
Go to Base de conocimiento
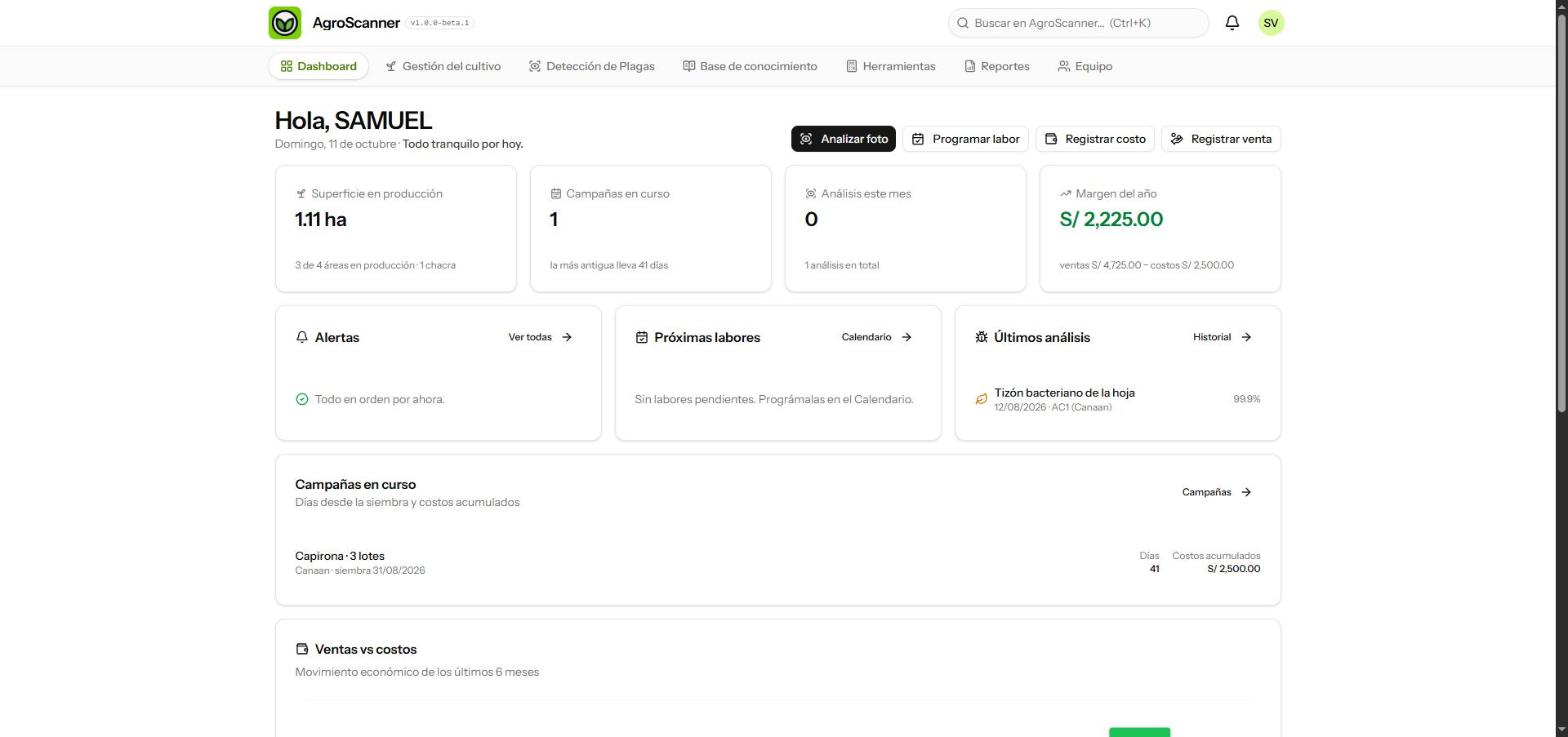tap(750, 66)
